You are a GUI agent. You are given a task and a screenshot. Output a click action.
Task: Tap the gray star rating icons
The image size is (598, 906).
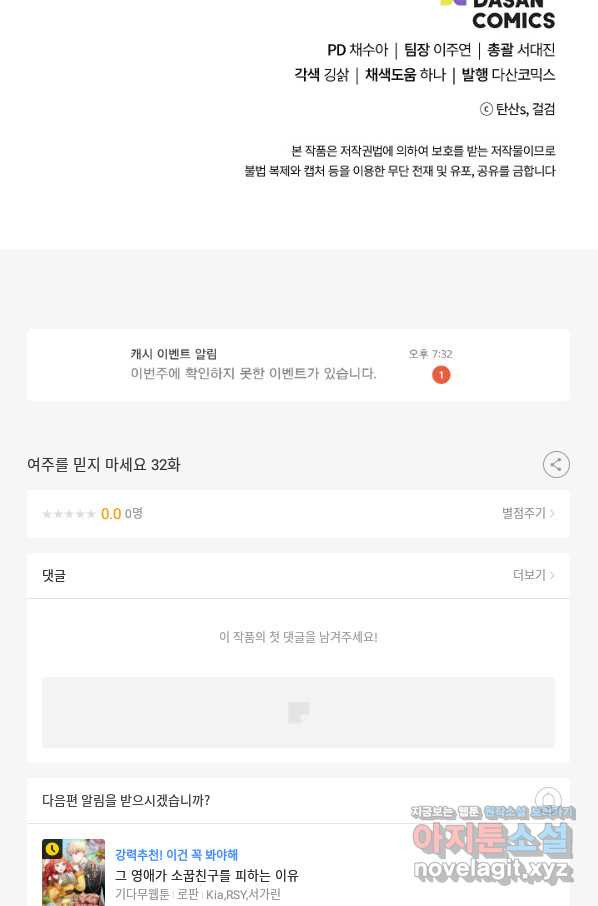pos(69,514)
